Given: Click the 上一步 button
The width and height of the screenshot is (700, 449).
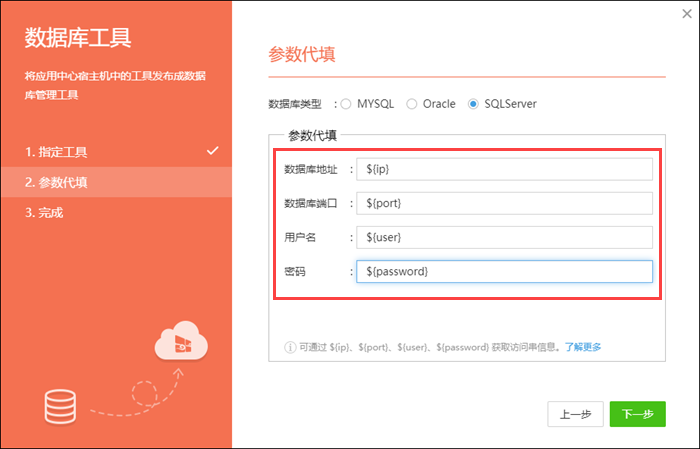Looking at the screenshot, I should (575, 414).
